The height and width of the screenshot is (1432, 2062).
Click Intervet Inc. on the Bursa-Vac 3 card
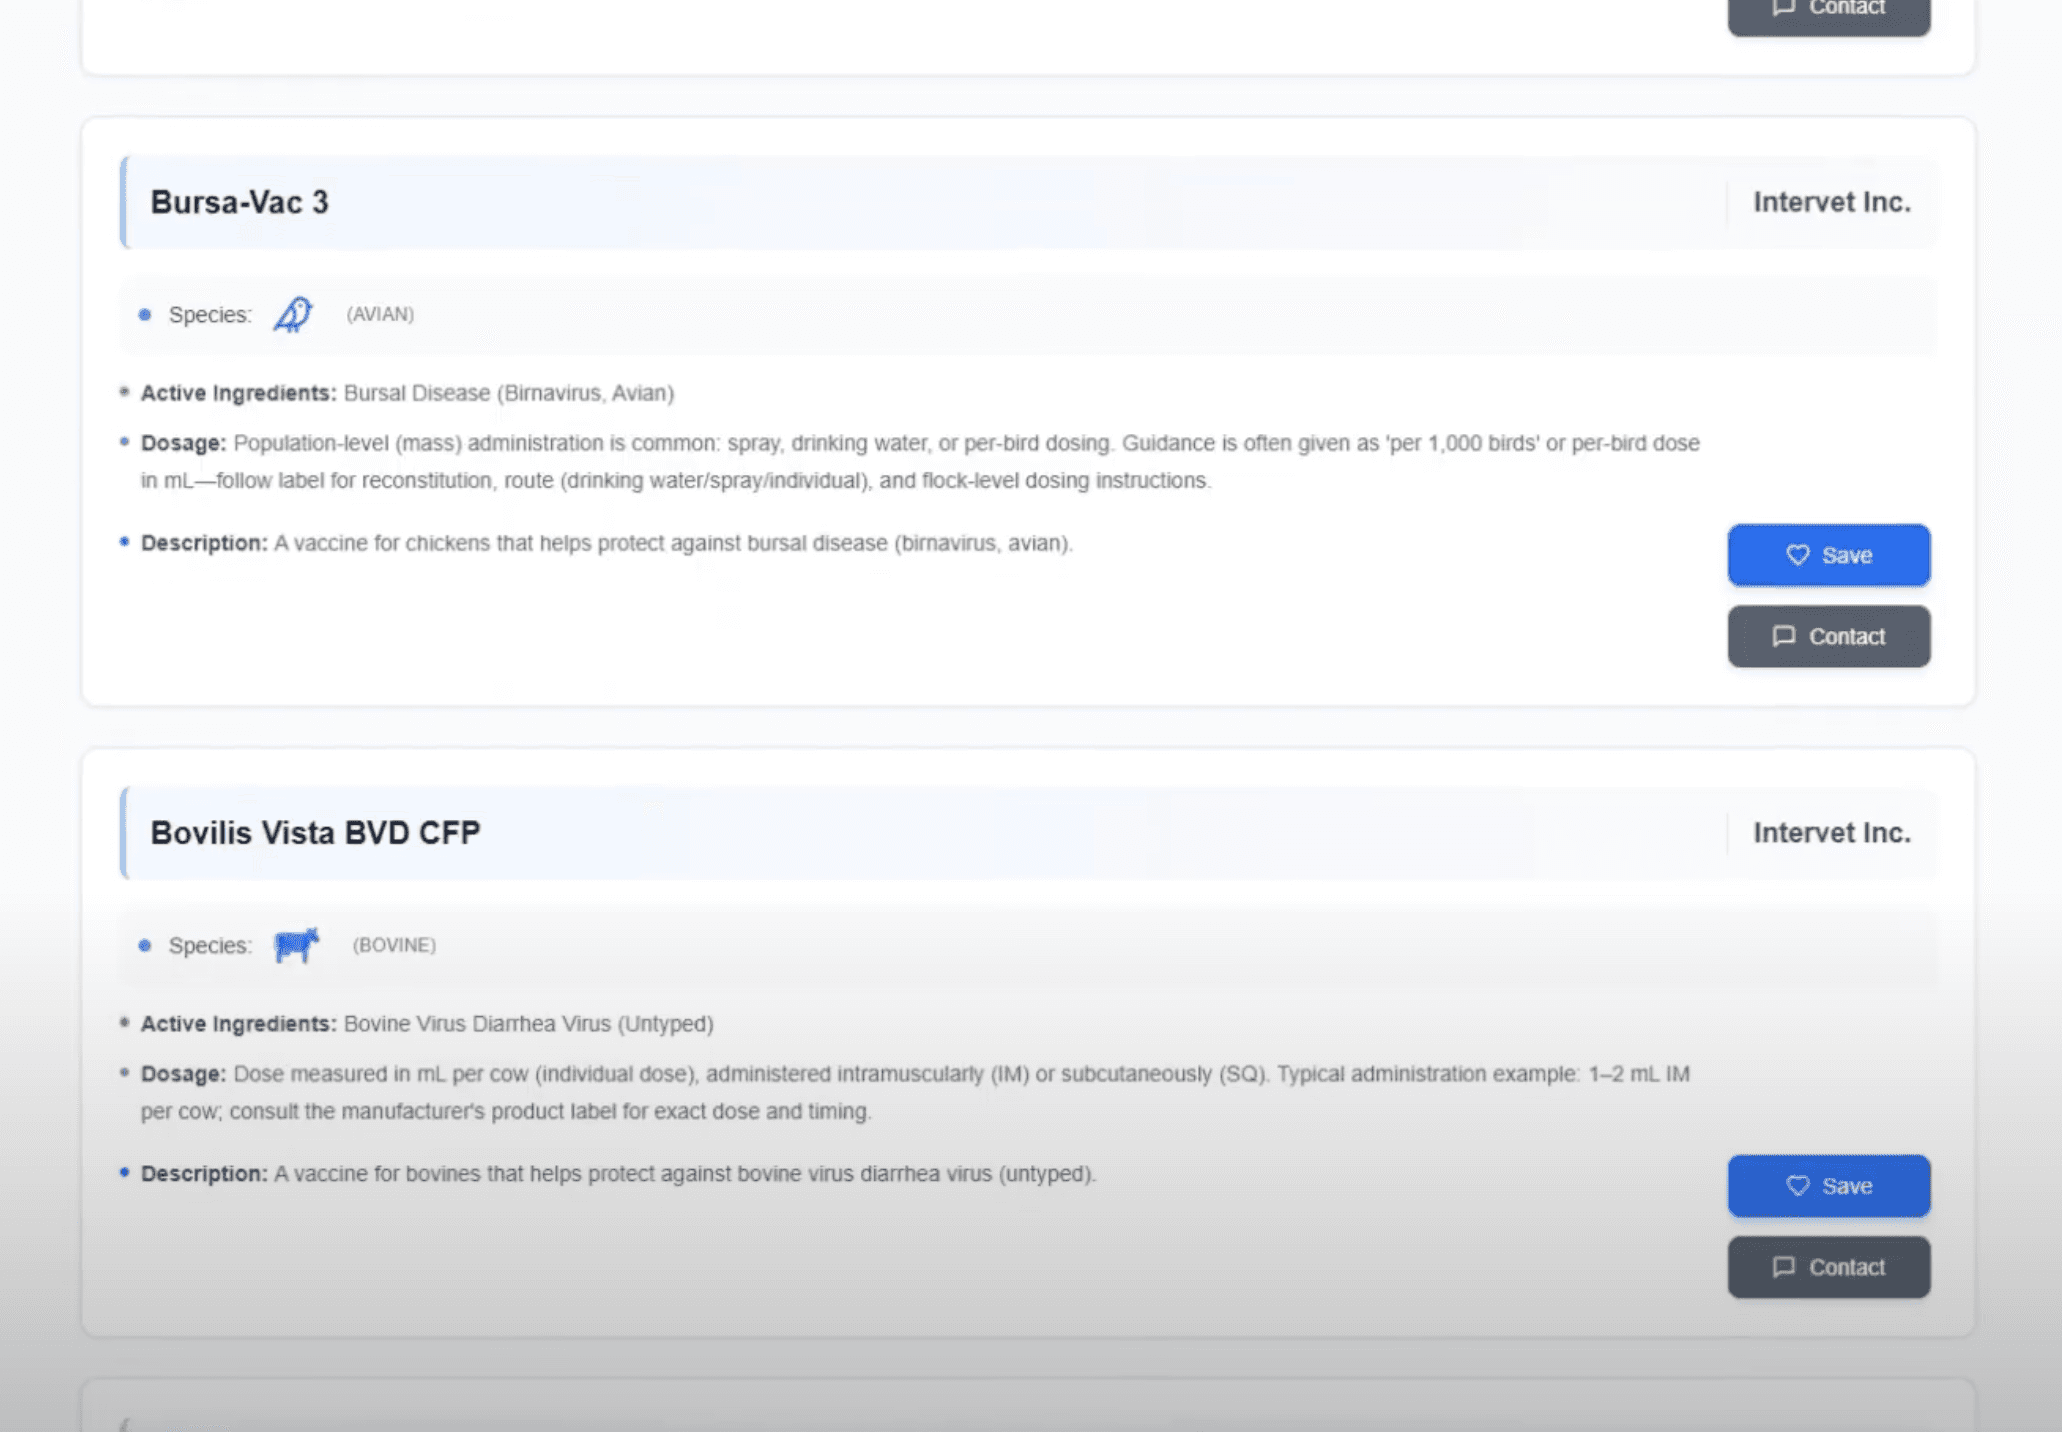tap(1831, 201)
